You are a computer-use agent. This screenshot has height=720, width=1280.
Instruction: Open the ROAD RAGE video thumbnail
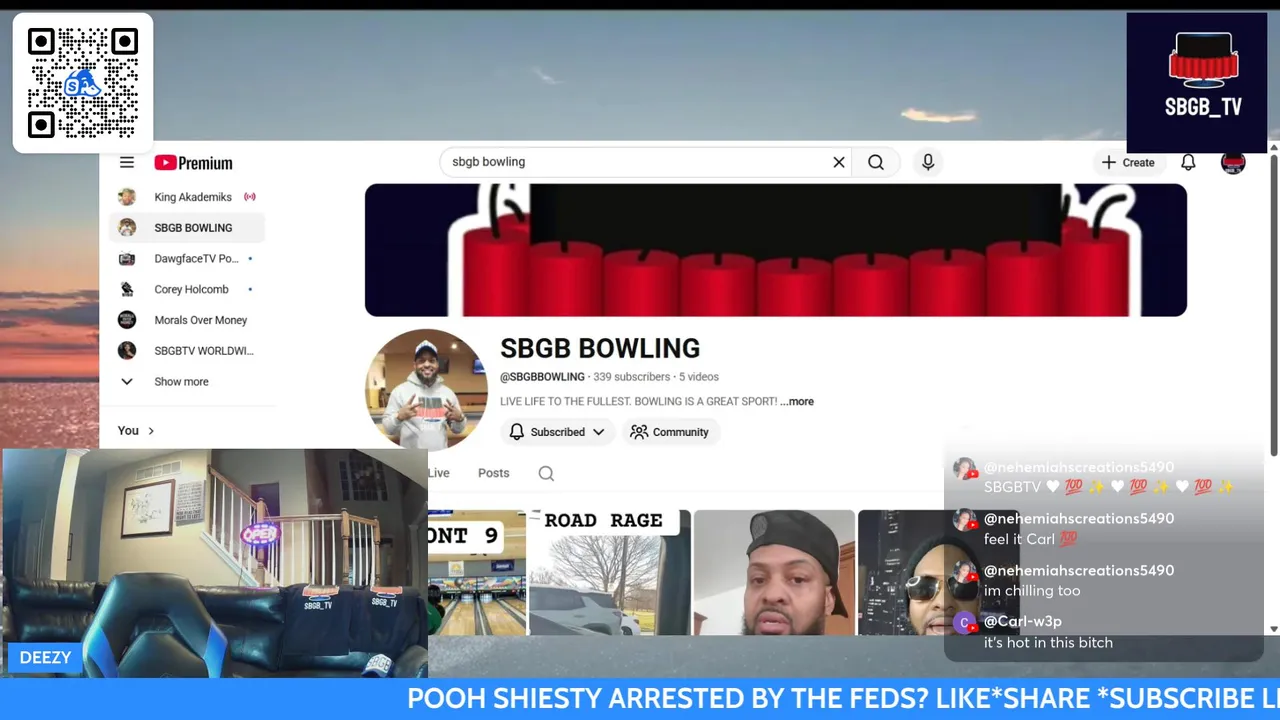[x=609, y=572]
